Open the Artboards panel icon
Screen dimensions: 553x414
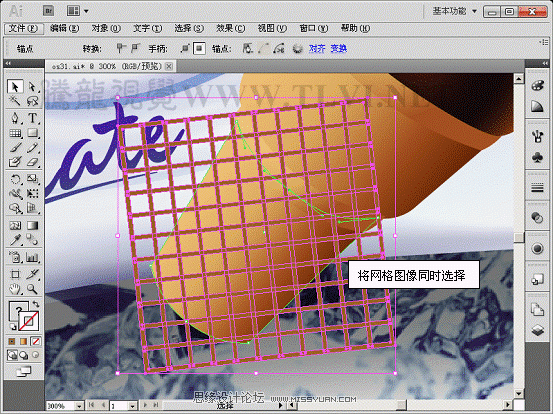pyautogui.click(x=537, y=310)
